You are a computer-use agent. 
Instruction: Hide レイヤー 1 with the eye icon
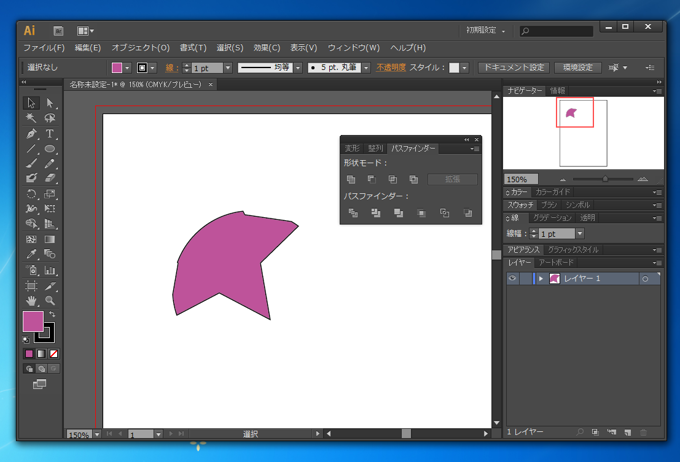pos(513,279)
